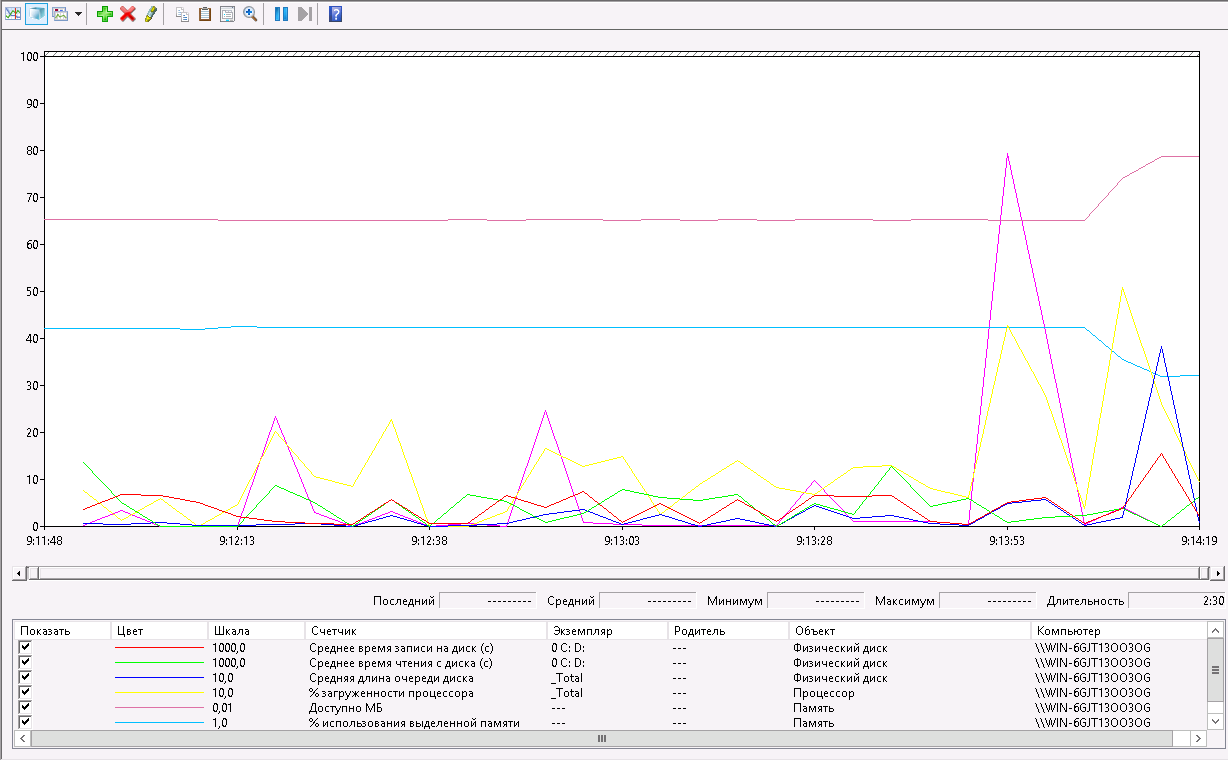Screen dimensions: 1228x761
Task: Delete selected counter with red X icon
Action: (128, 14)
